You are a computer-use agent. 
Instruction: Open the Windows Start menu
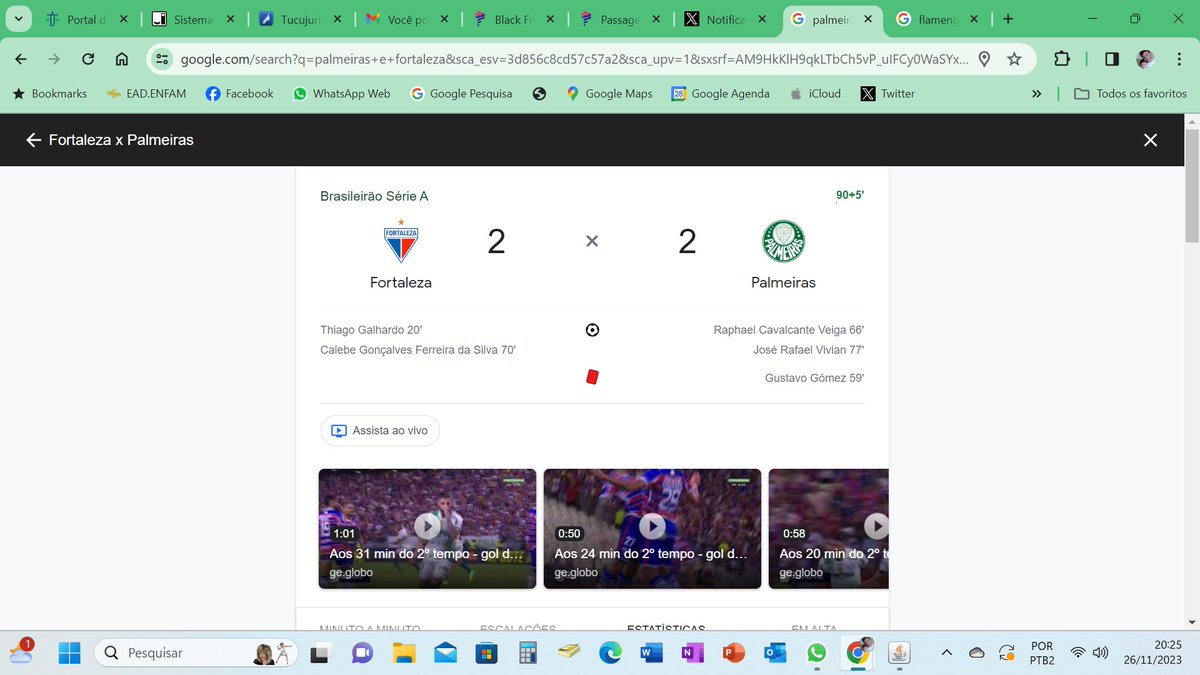coord(69,653)
